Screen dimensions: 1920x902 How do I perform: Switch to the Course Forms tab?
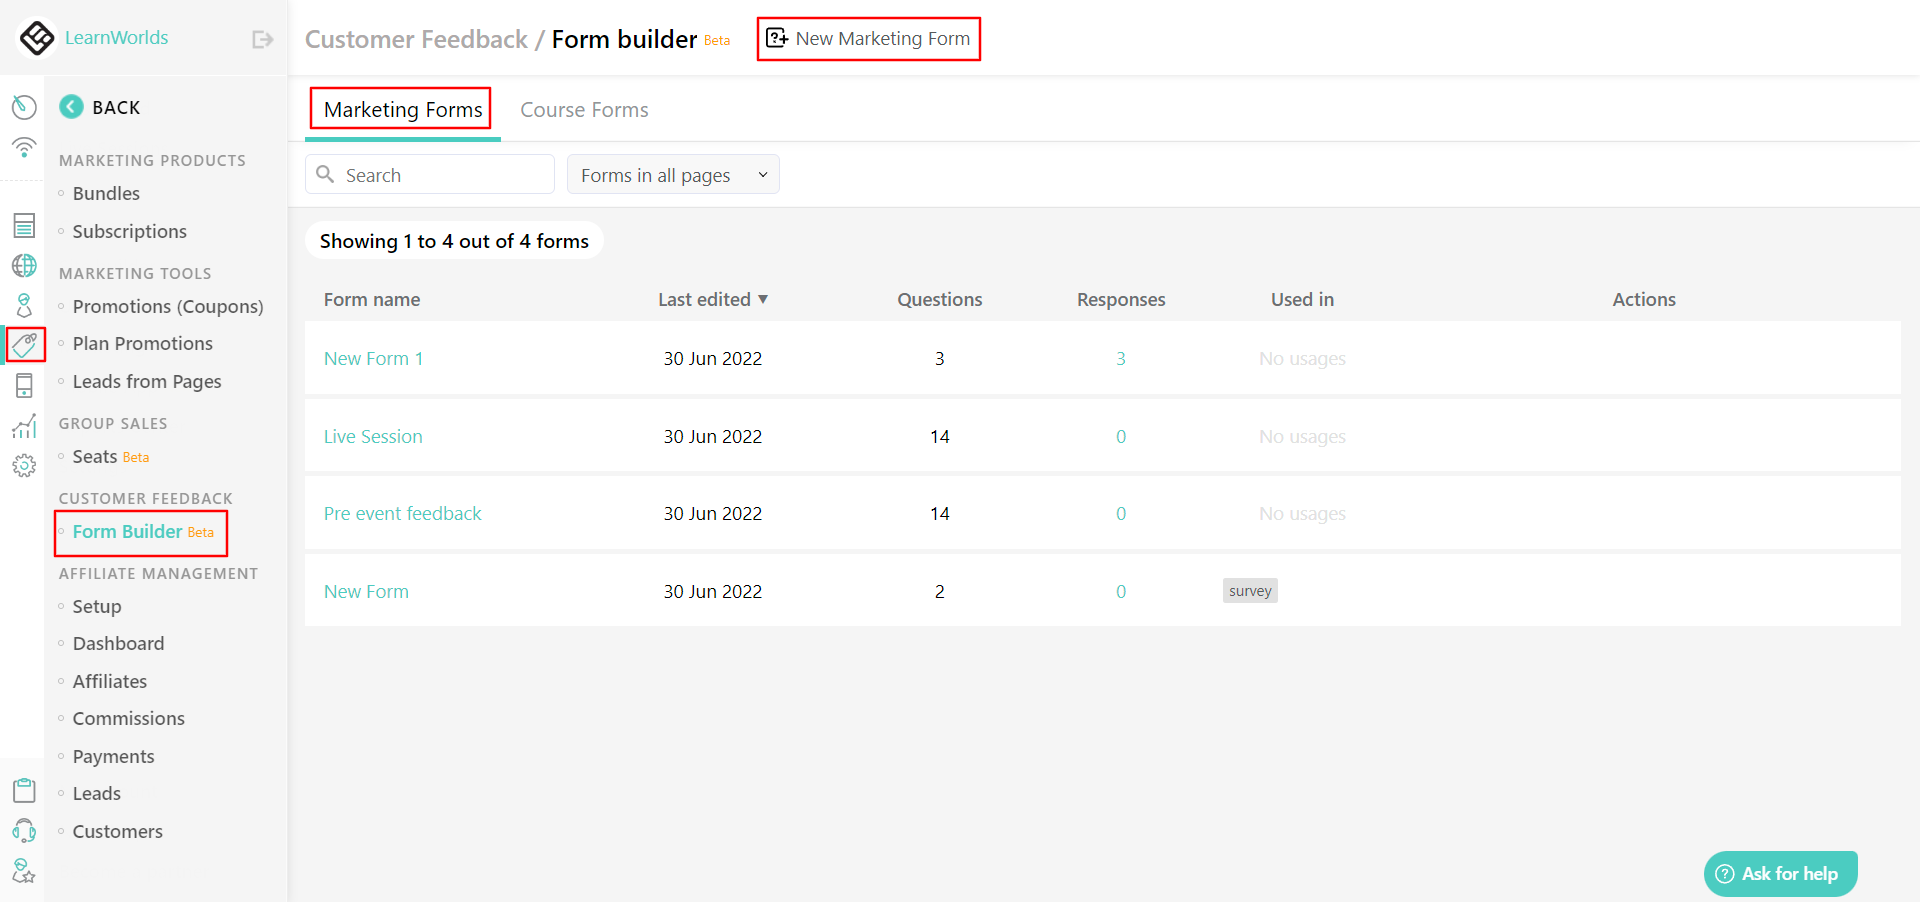[x=584, y=109]
